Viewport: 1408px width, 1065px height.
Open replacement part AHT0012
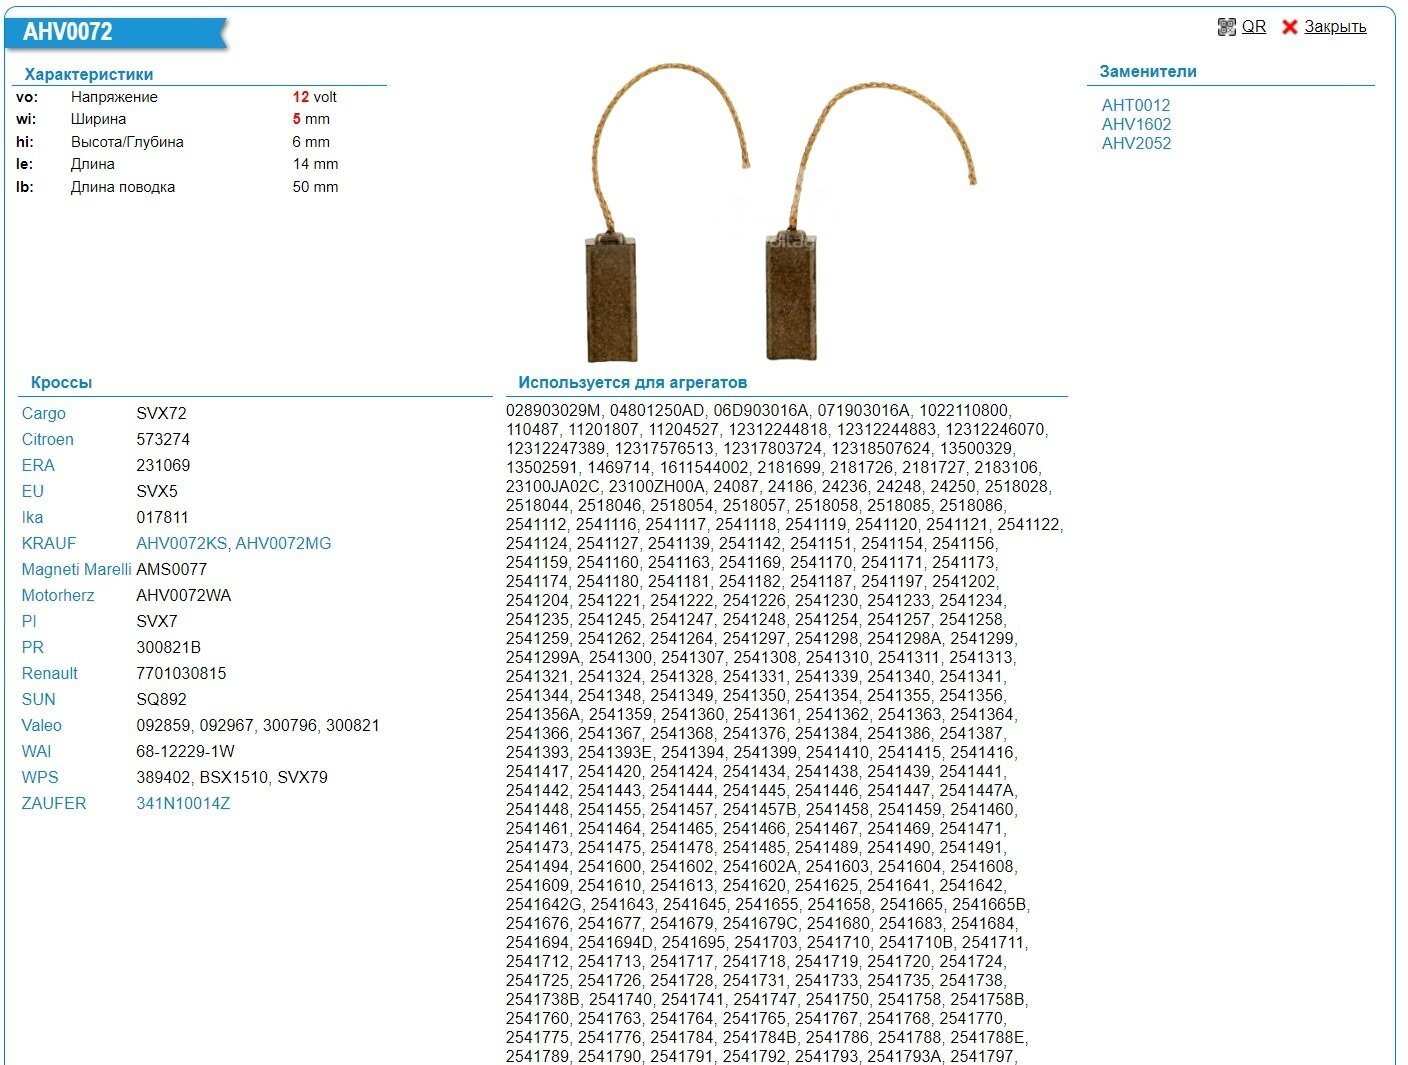click(x=1136, y=105)
